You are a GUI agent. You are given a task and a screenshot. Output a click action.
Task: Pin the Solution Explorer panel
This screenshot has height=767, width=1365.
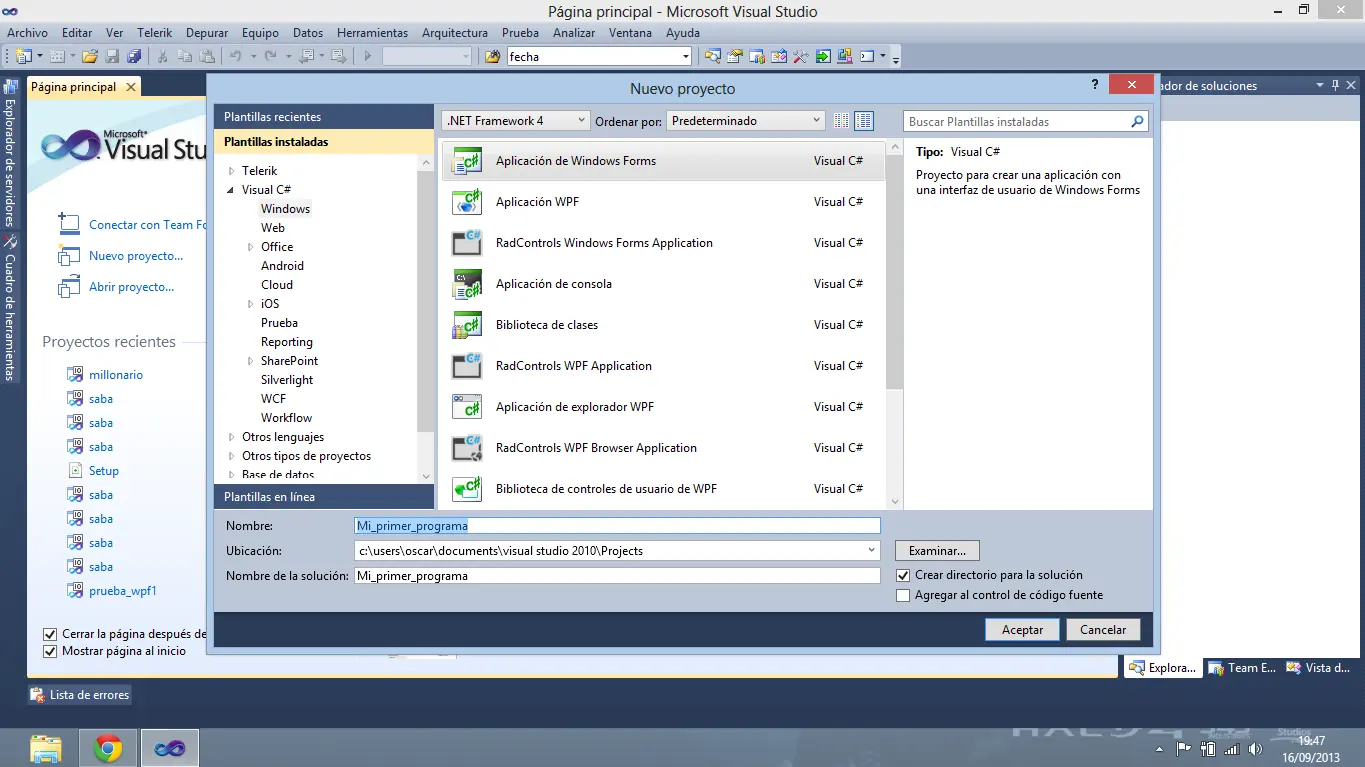[x=1335, y=86]
